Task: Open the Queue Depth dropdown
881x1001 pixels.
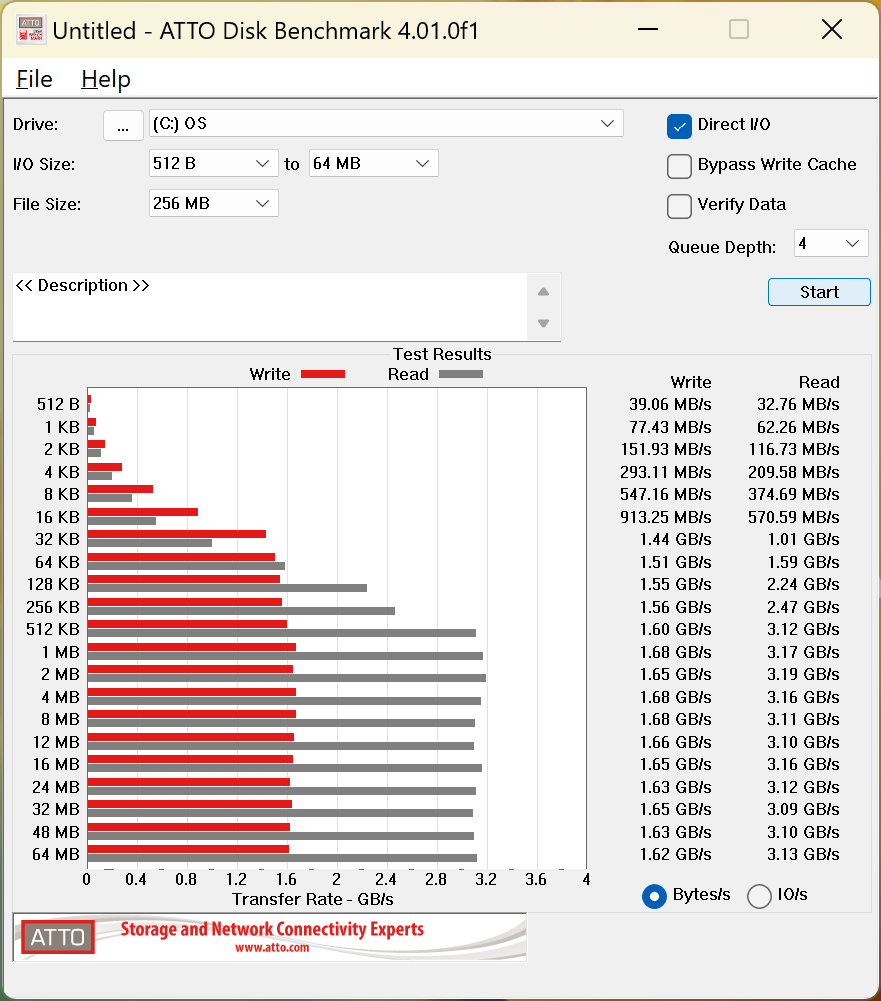Action: pyautogui.click(x=831, y=243)
